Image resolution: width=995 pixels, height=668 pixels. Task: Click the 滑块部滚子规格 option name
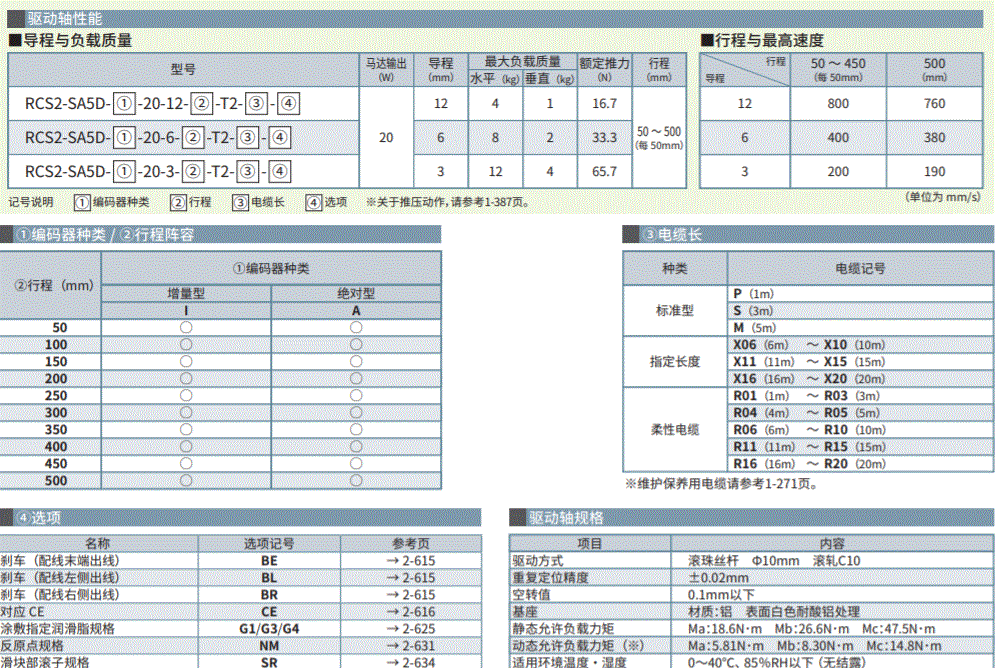pyautogui.click(x=44, y=662)
